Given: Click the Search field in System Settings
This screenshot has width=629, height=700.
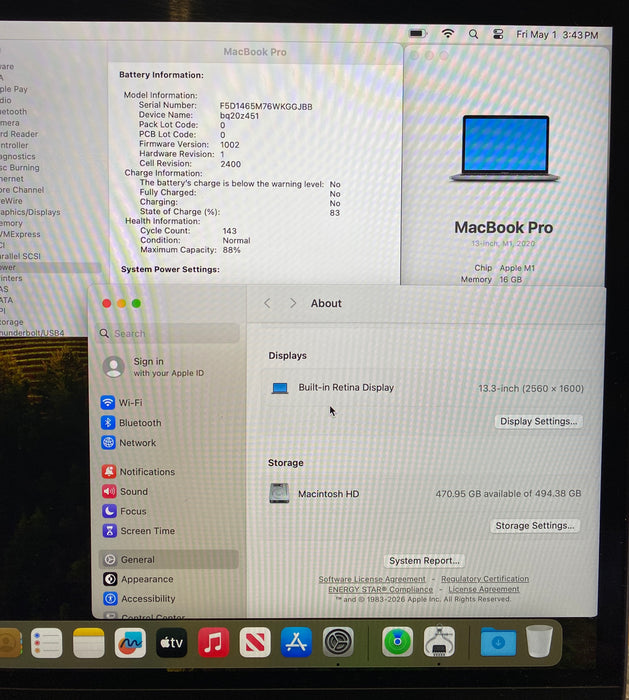Looking at the screenshot, I should click(x=168, y=333).
